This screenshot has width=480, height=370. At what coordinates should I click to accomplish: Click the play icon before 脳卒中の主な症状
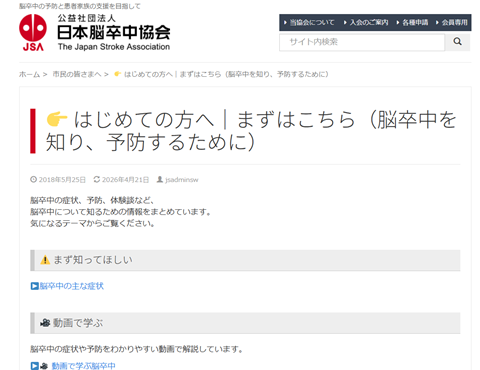pyautogui.click(x=35, y=286)
